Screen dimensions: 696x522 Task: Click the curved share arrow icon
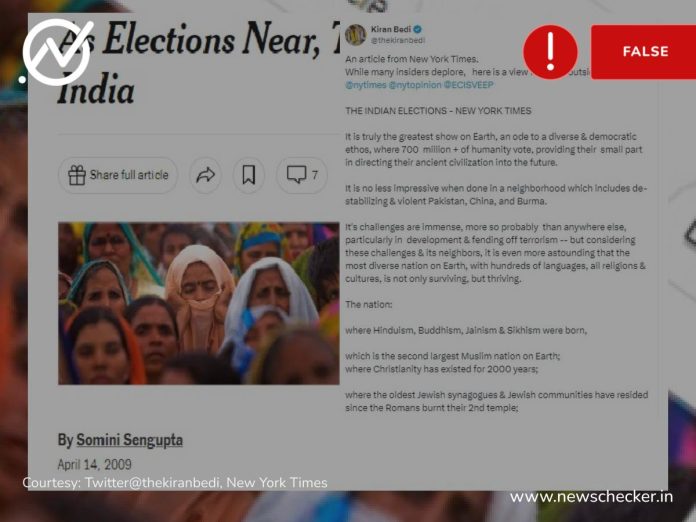(x=206, y=175)
